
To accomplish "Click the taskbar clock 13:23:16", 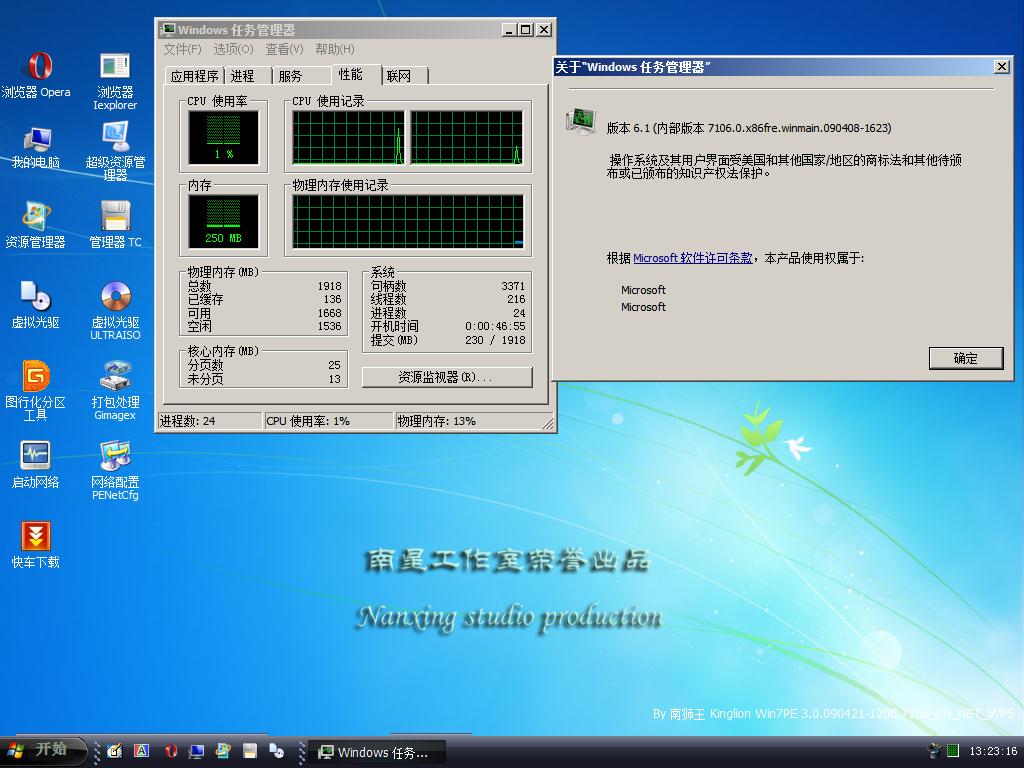I will tap(993, 751).
